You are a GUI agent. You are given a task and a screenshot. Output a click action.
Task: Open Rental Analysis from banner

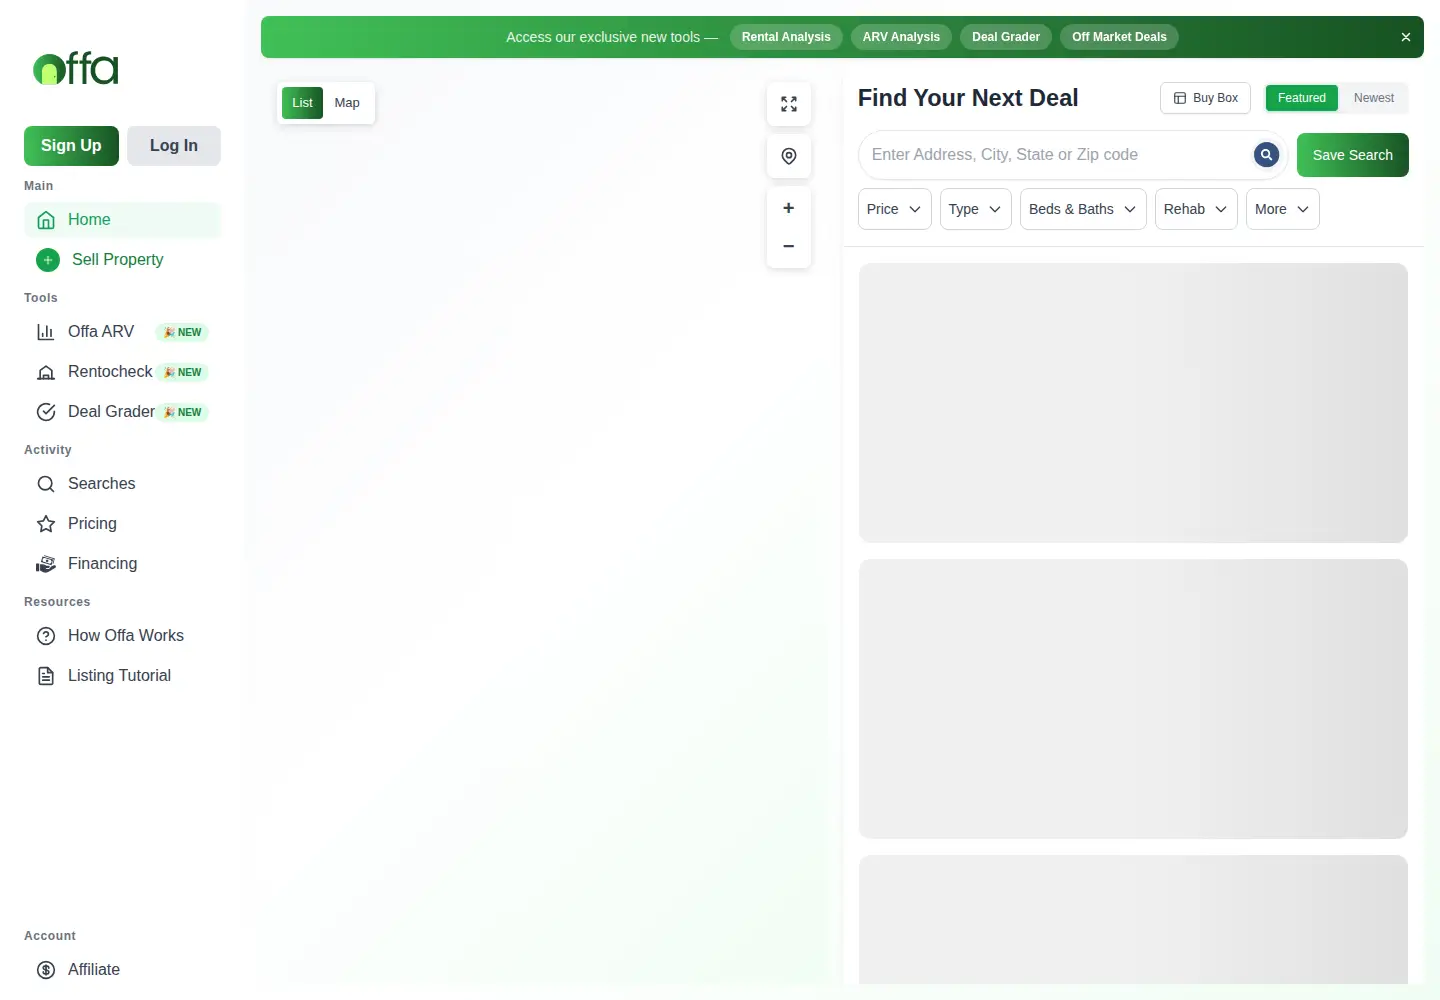[x=786, y=37]
